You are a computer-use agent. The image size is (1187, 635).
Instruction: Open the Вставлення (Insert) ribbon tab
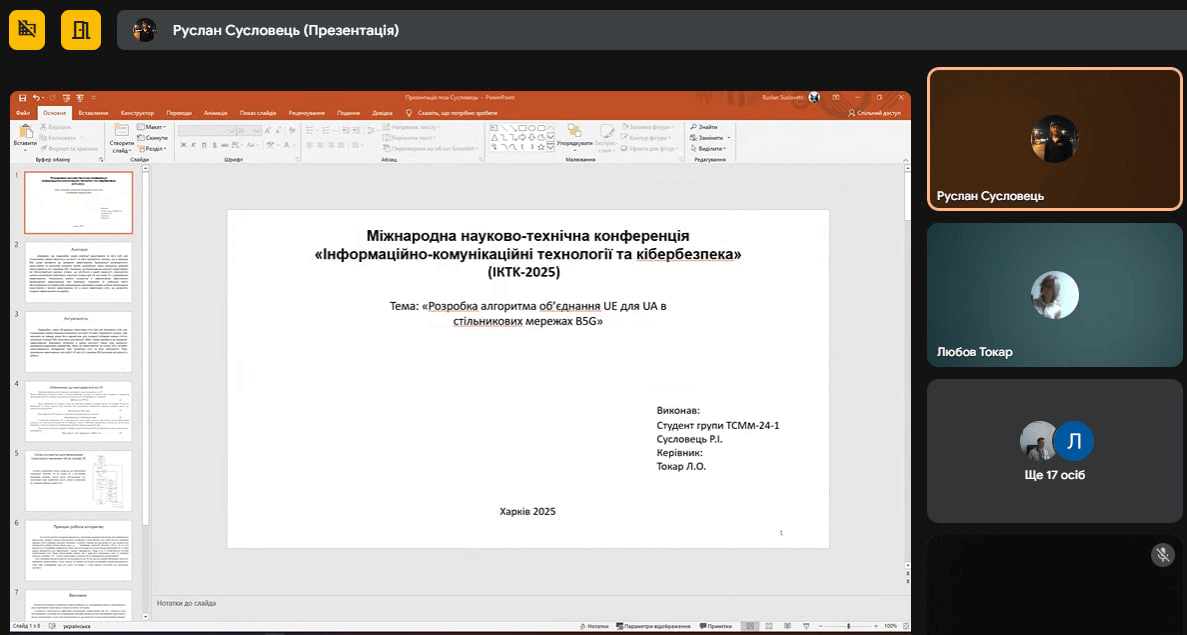click(x=93, y=113)
